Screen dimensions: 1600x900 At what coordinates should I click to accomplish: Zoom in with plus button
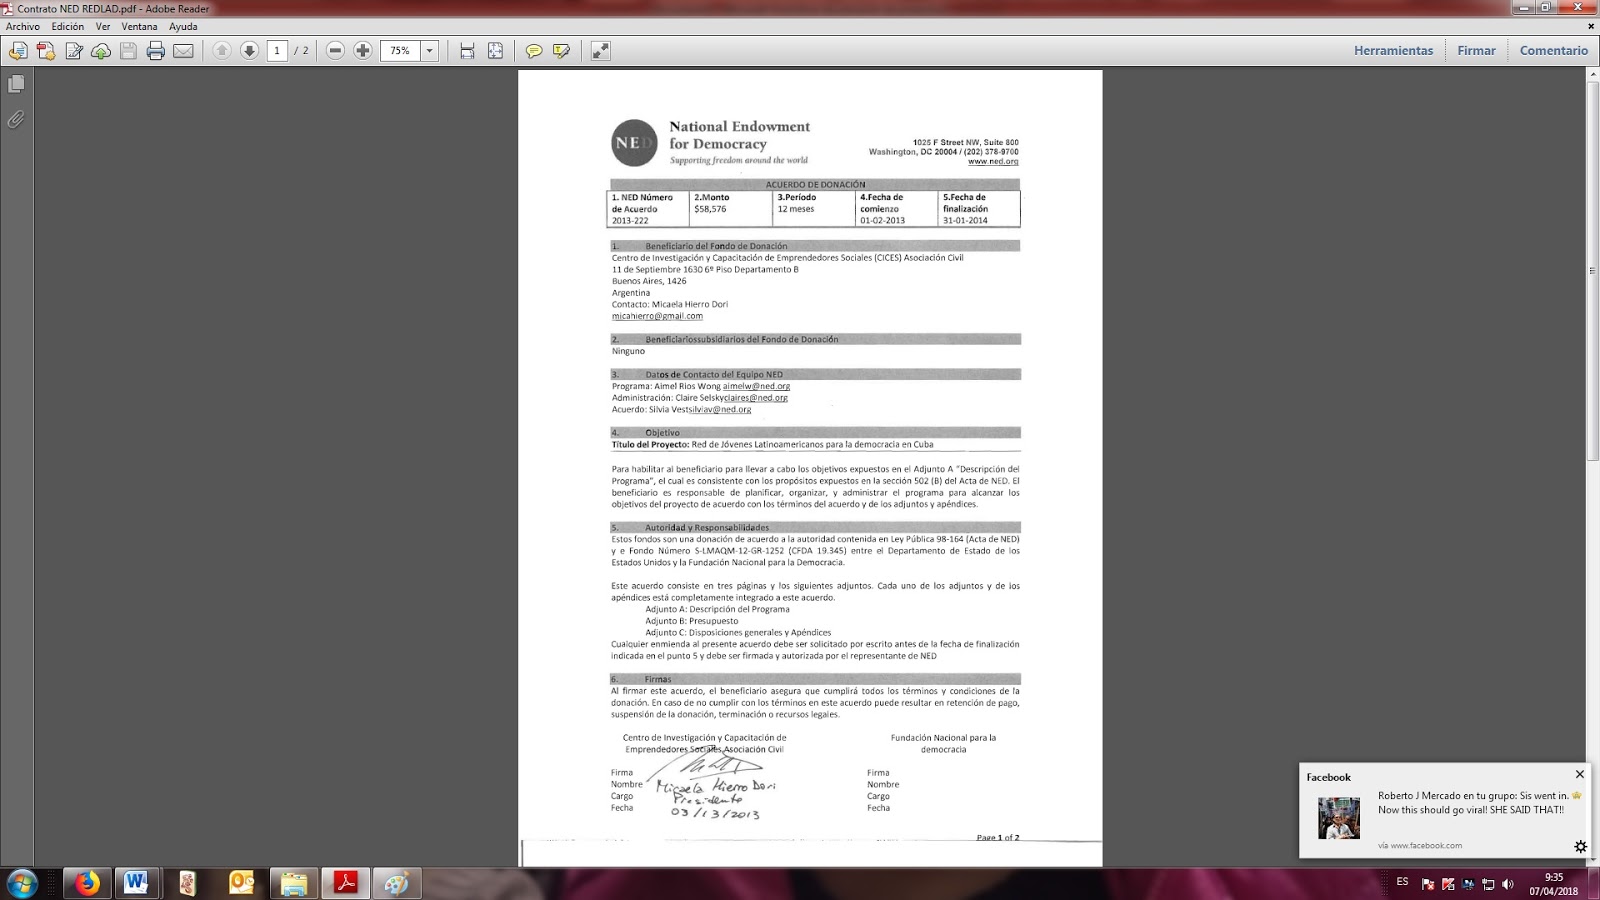tap(363, 51)
